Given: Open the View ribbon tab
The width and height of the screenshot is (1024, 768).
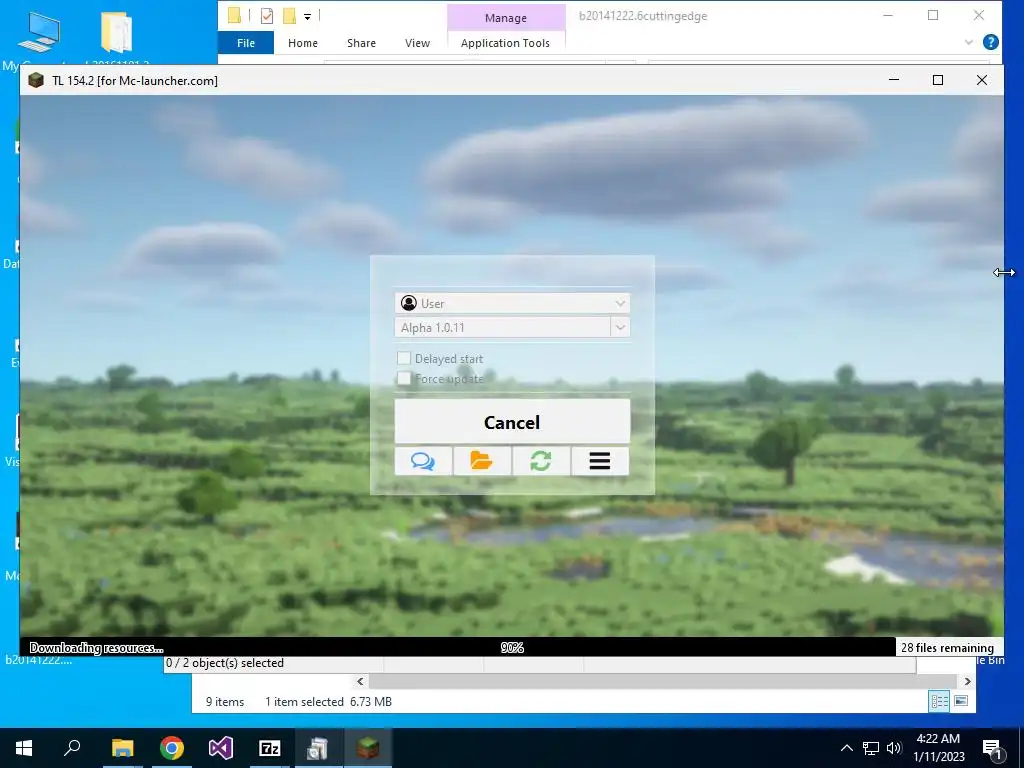Looking at the screenshot, I should (x=417, y=42).
